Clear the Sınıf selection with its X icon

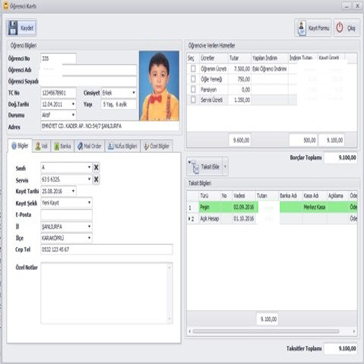[x=96, y=168]
